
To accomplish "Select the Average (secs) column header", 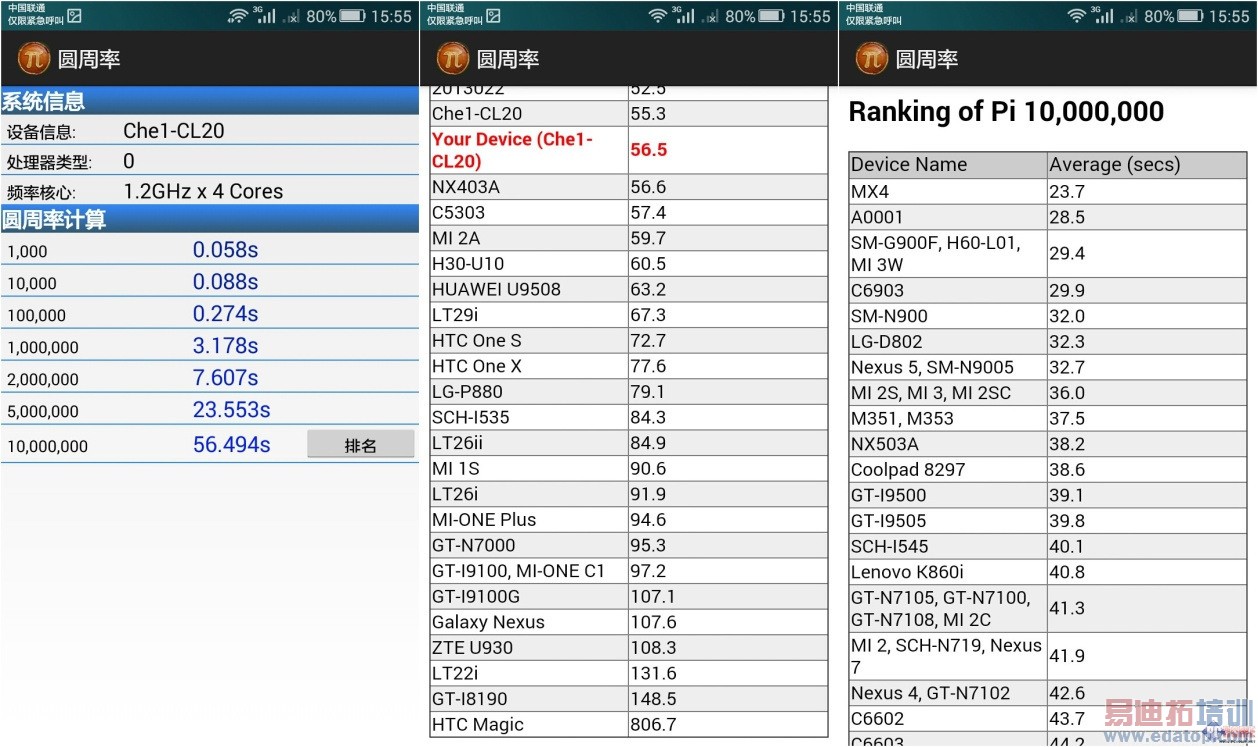I will pyautogui.click(x=1147, y=165).
